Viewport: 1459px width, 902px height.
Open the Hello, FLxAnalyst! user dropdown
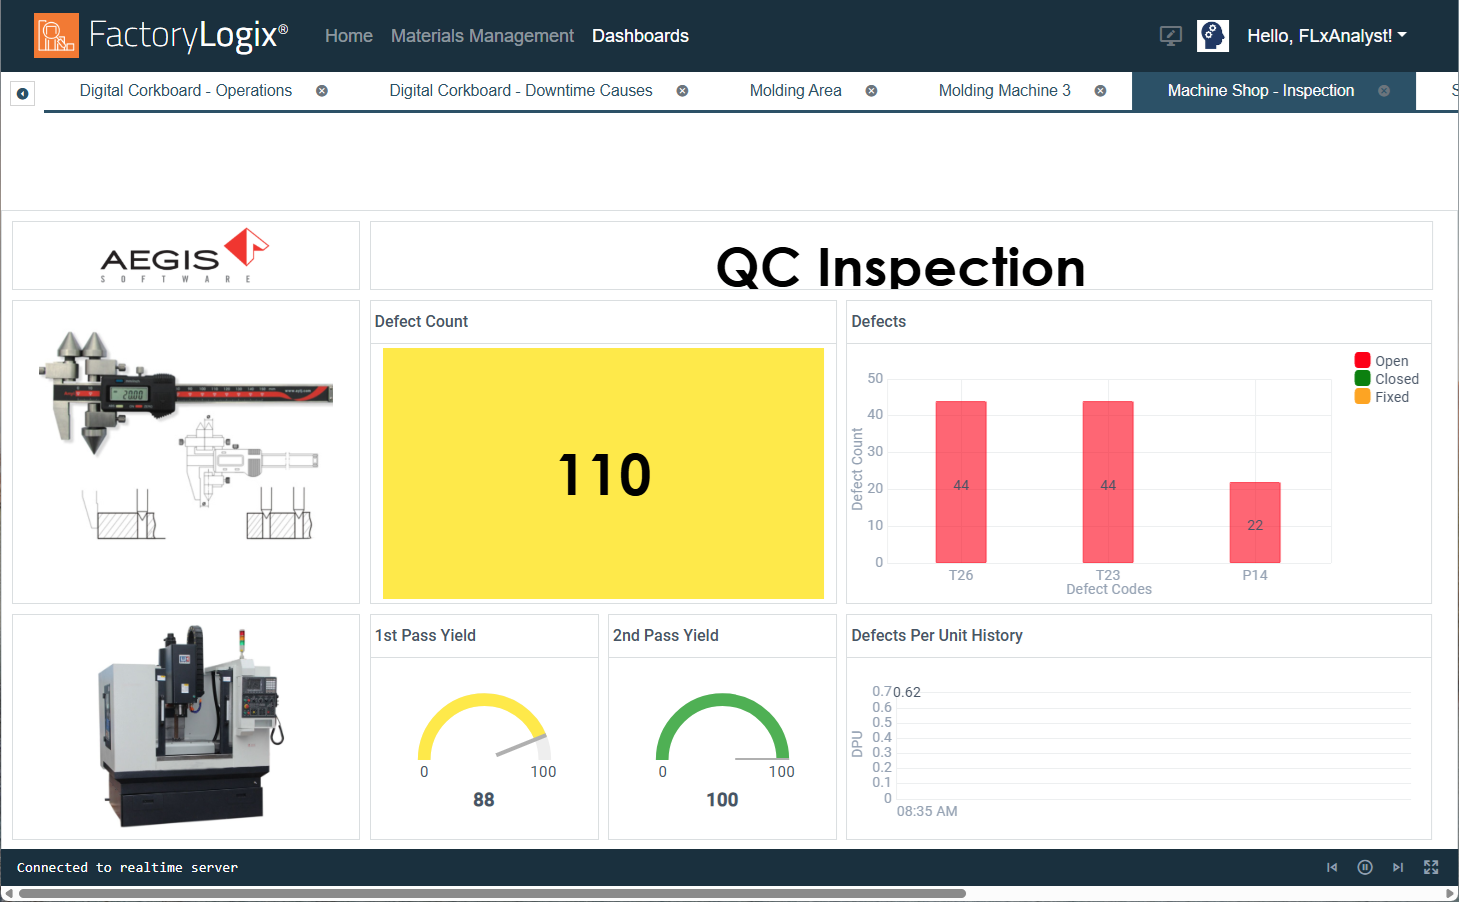click(1326, 36)
